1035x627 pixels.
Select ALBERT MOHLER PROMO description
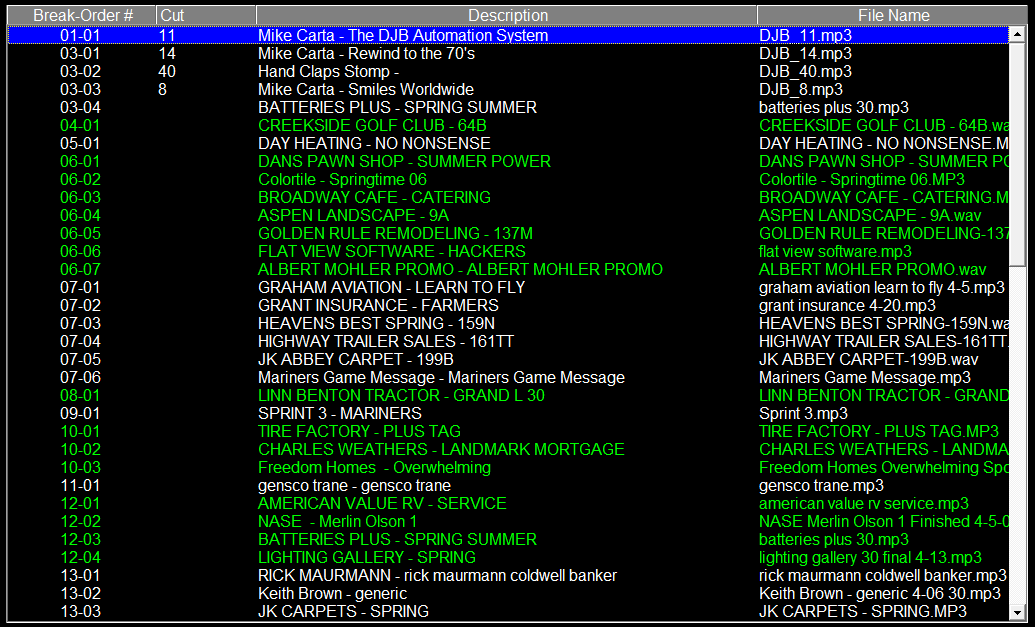(x=460, y=269)
